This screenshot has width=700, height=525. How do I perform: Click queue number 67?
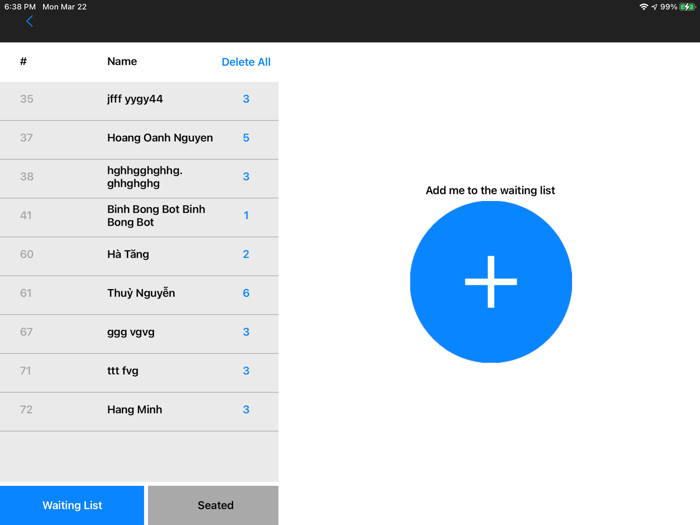[26, 332]
